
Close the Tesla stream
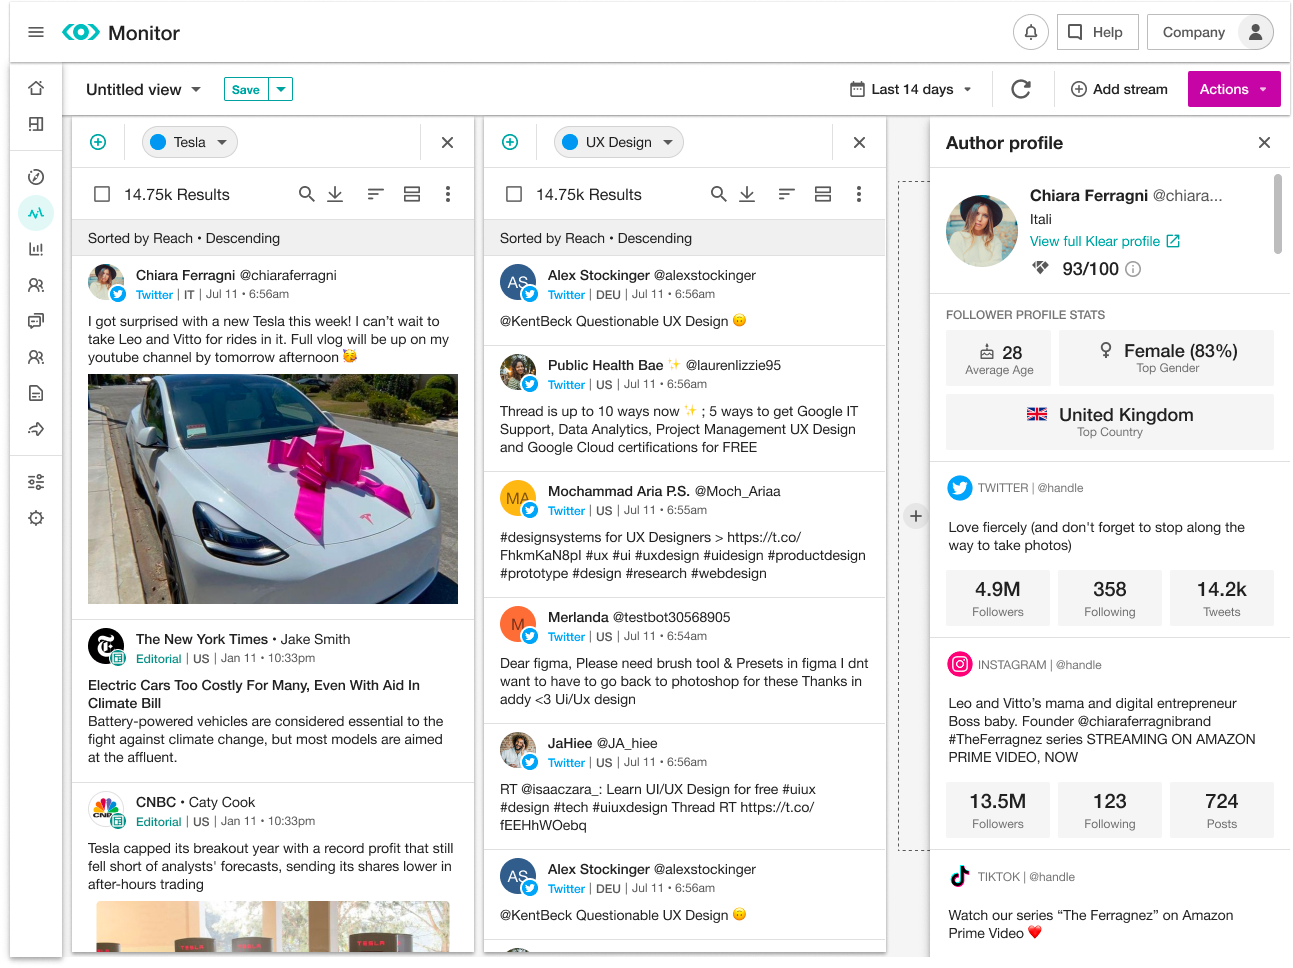click(447, 142)
